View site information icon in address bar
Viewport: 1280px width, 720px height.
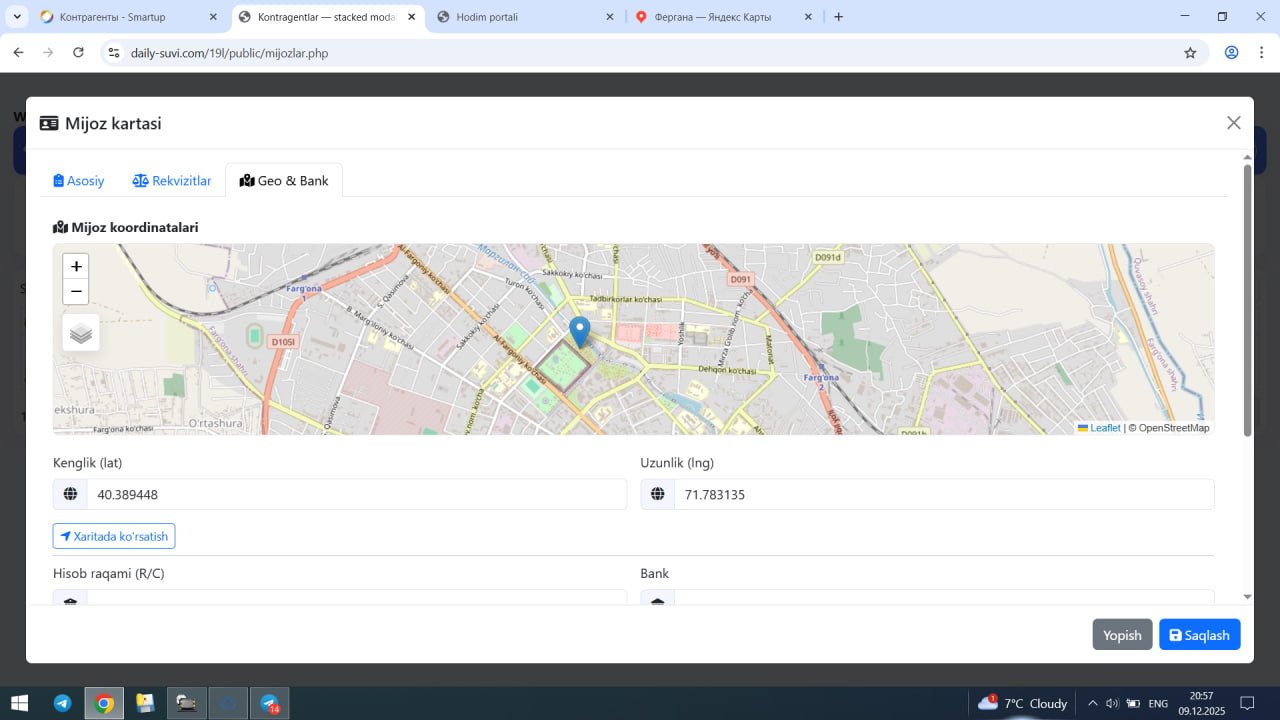pyautogui.click(x=114, y=53)
